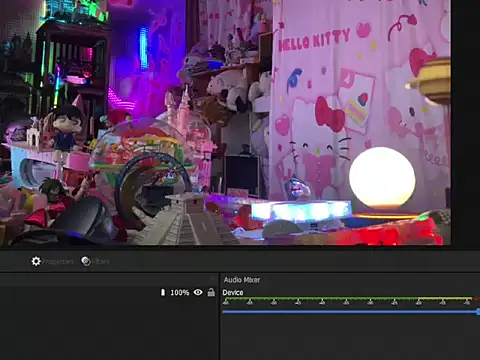480x360 pixels.
Task: Click the Audio Mixer panel title
Action: (x=242, y=280)
